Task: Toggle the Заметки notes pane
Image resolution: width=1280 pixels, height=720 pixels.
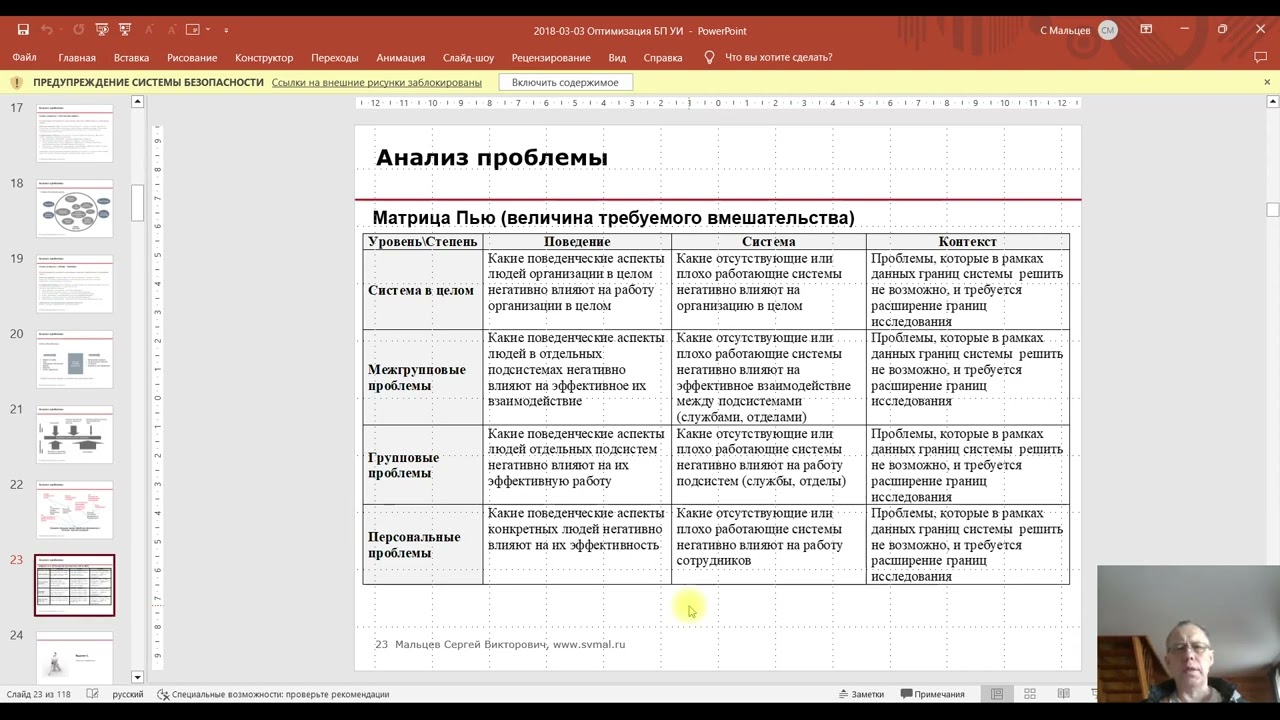Action: tap(861, 694)
